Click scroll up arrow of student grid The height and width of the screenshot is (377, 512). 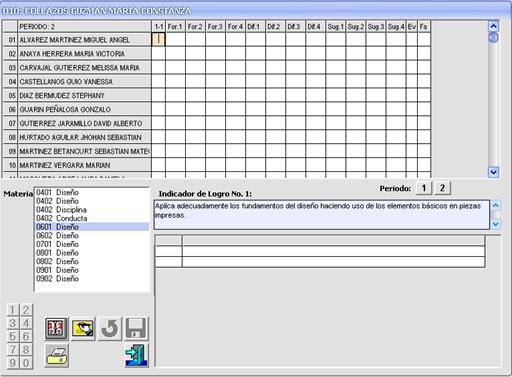(x=493, y=26)
